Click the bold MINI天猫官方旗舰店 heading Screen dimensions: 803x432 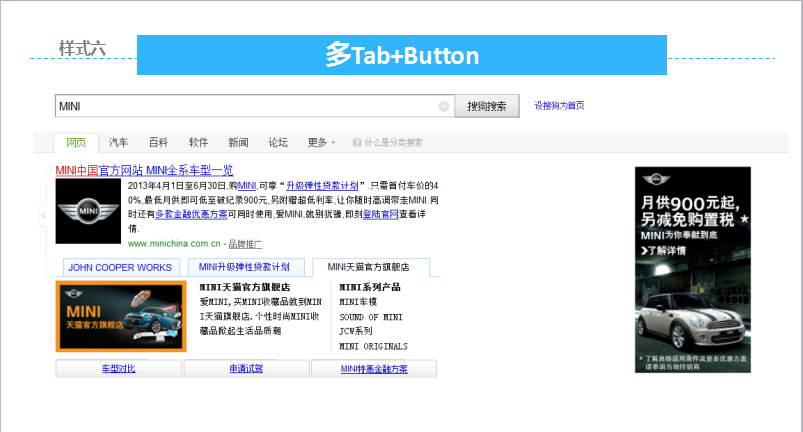245,287
